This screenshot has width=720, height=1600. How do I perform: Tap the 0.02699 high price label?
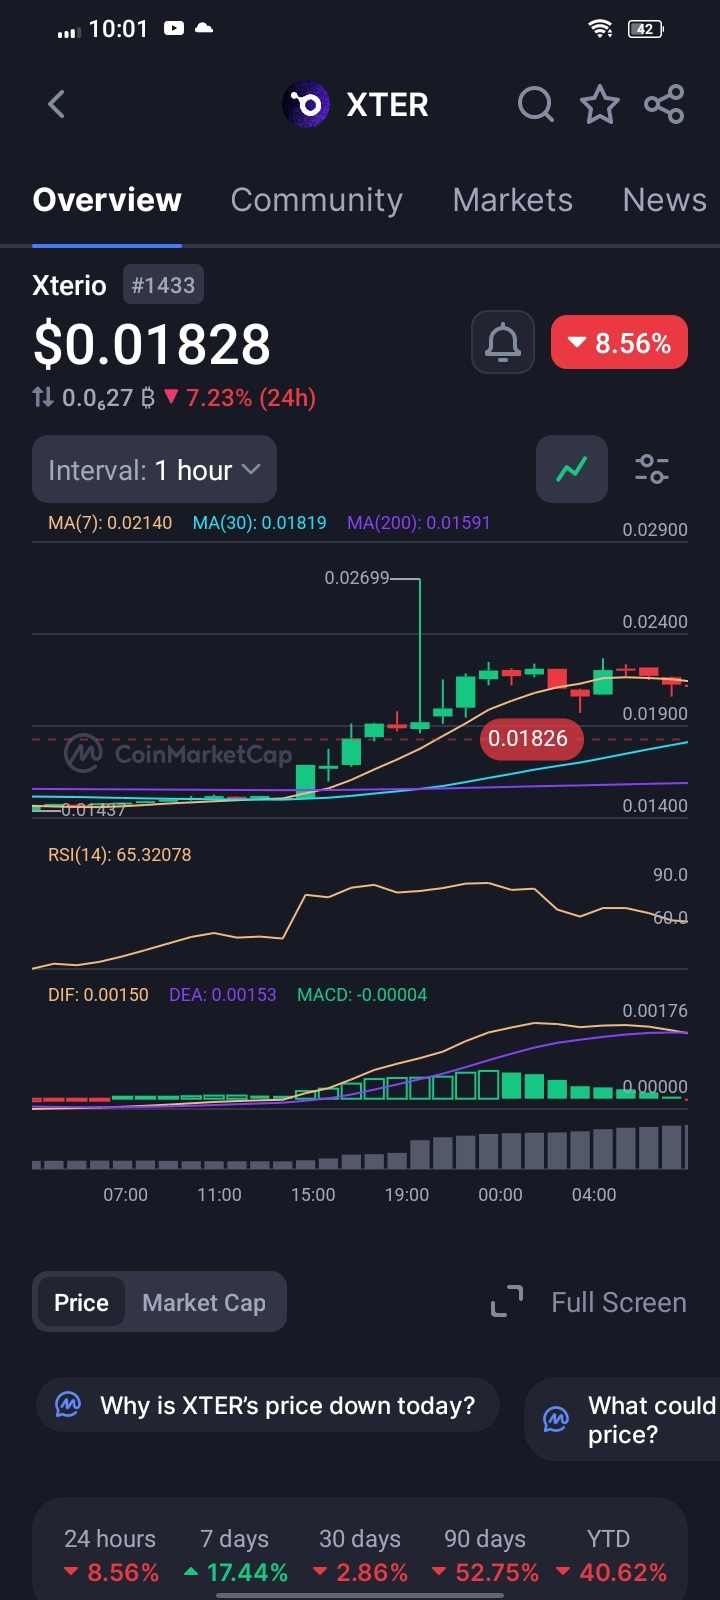tap(357, 577)
